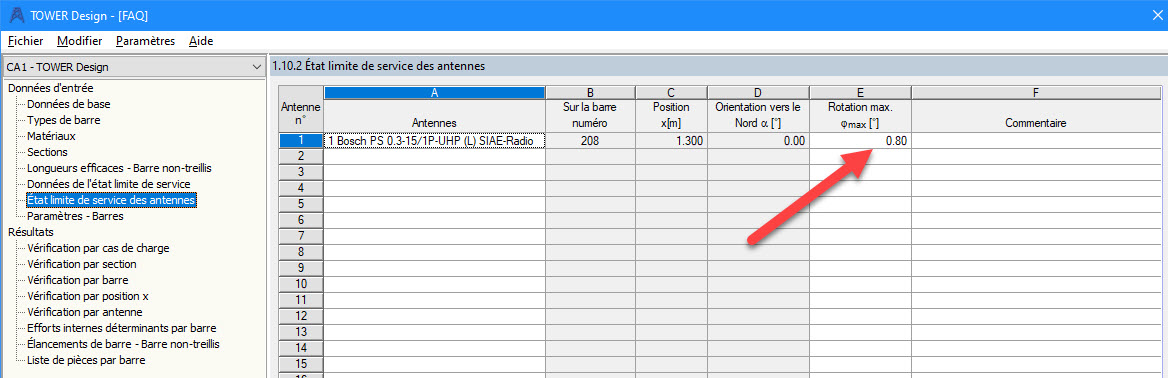Open Paramètres - Barres tree item
1168x378 pixels.
point(74,216)
